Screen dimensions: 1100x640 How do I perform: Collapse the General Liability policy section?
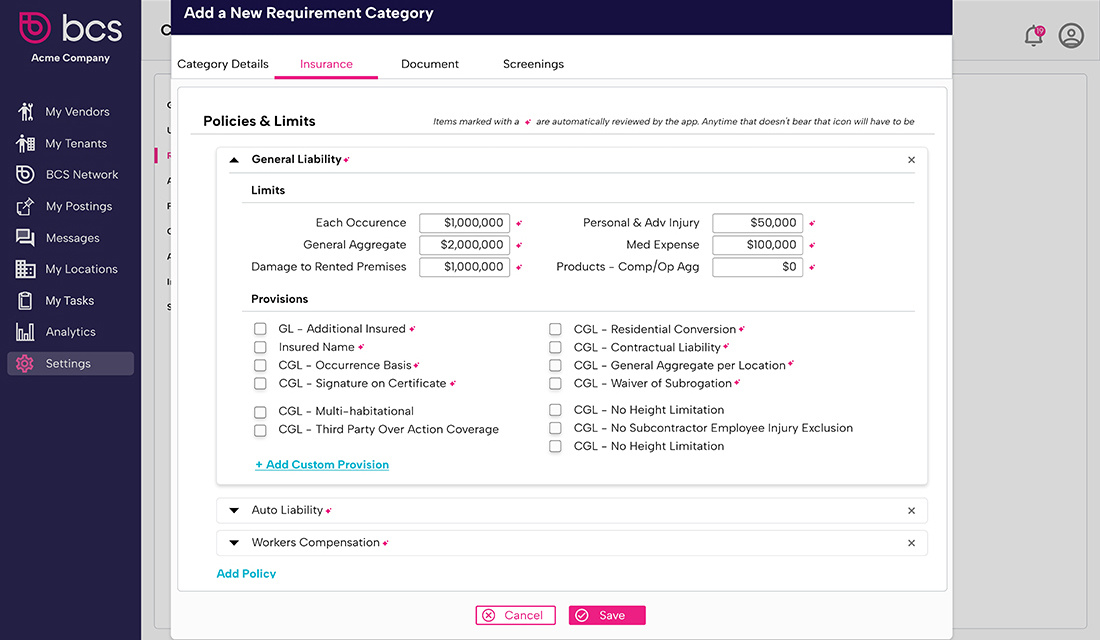233,159
